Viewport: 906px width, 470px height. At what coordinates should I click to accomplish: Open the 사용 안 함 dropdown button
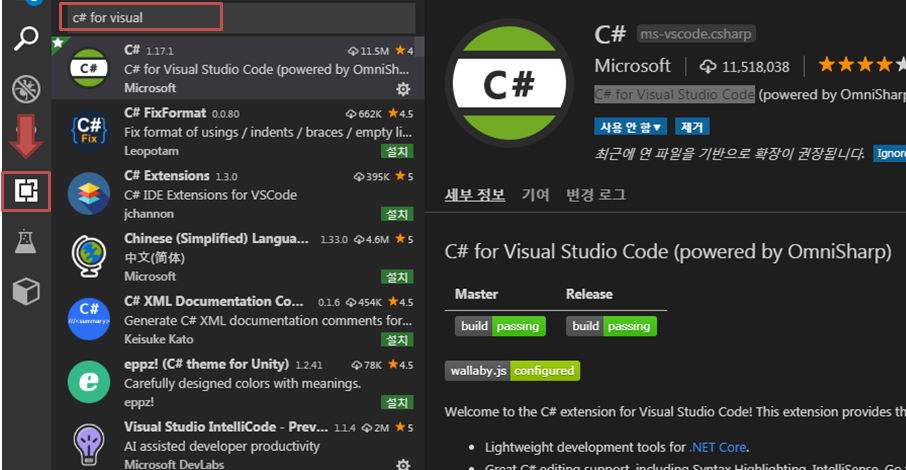[x=630, y=127]
